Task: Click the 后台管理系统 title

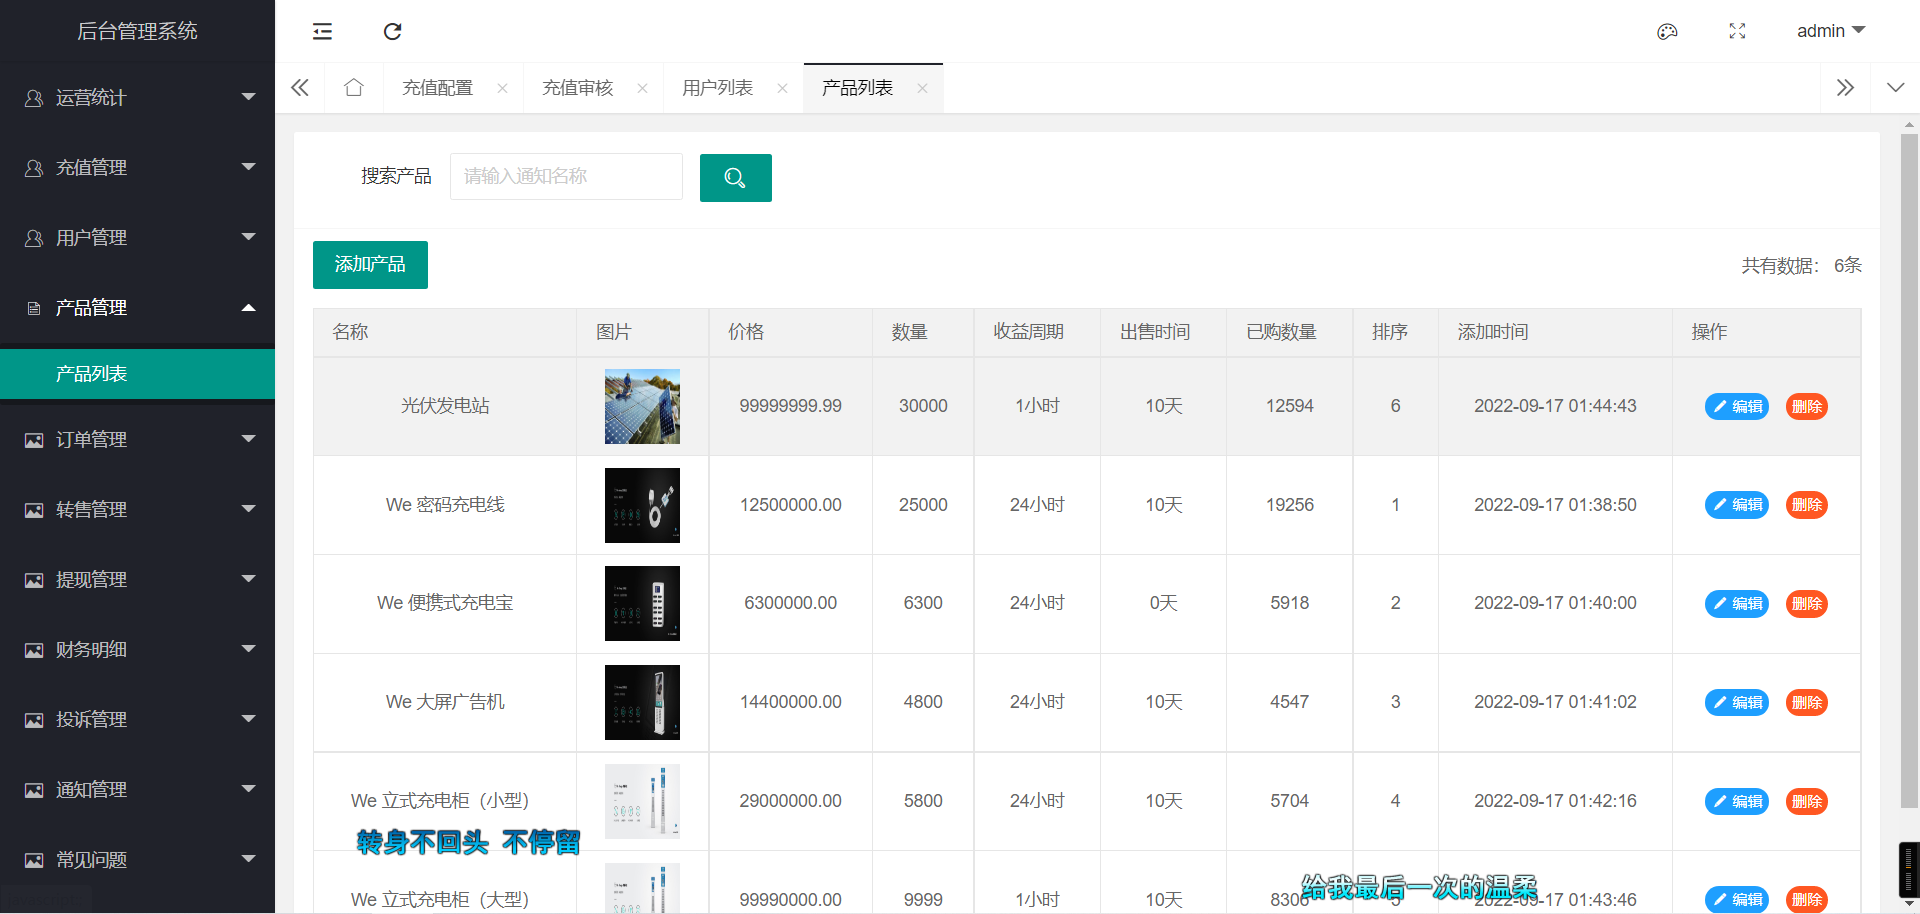Action: tap(137, 31)
